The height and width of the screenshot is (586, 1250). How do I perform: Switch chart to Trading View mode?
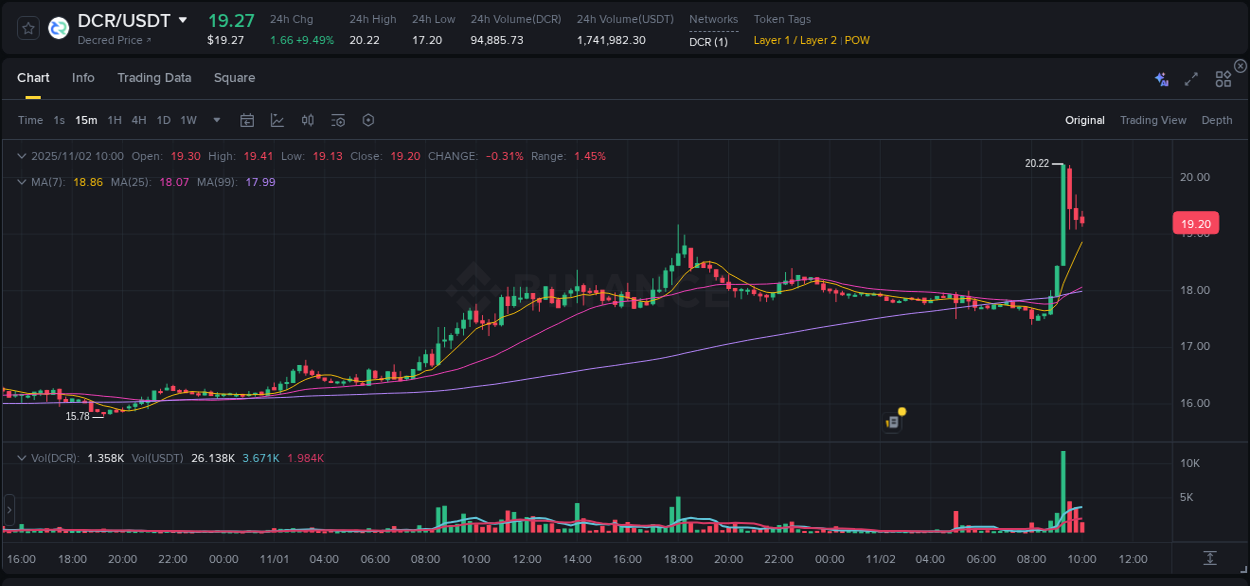point(1153,120)
